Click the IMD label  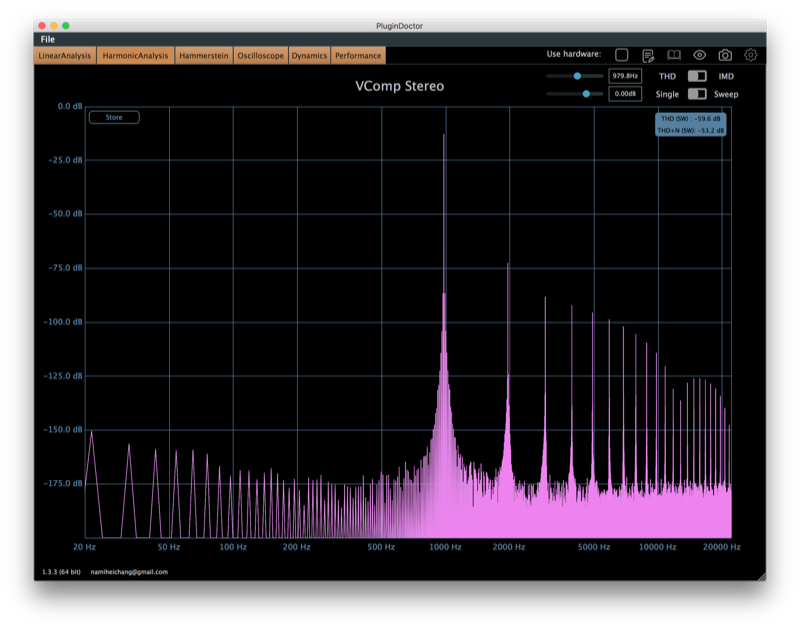(726, 77)
